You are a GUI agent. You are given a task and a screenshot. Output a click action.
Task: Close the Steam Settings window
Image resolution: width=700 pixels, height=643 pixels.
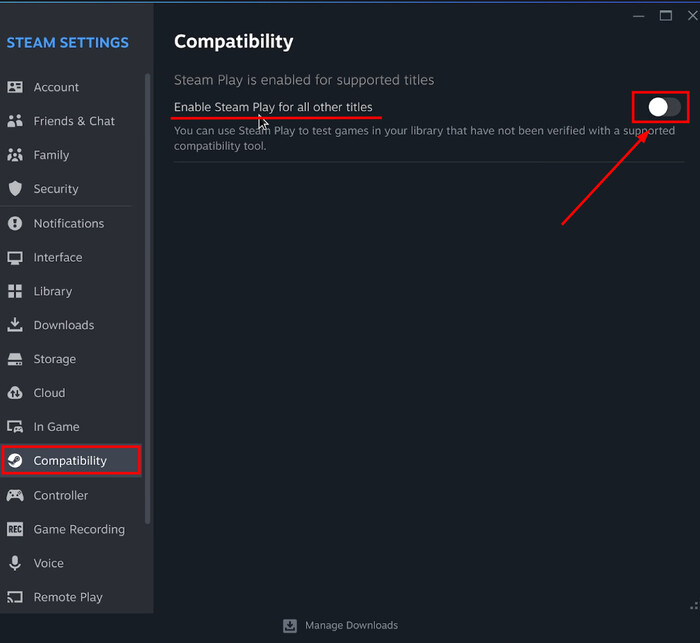693,16
